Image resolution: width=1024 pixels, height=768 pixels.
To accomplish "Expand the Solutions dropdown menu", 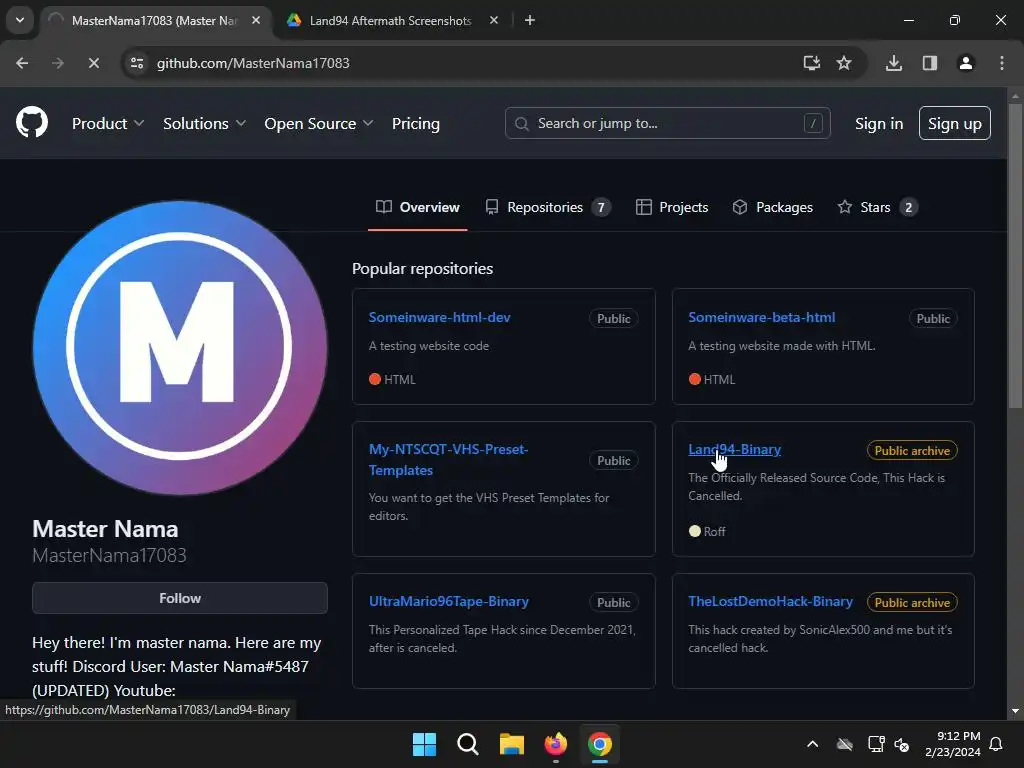I will pos(204,123).
